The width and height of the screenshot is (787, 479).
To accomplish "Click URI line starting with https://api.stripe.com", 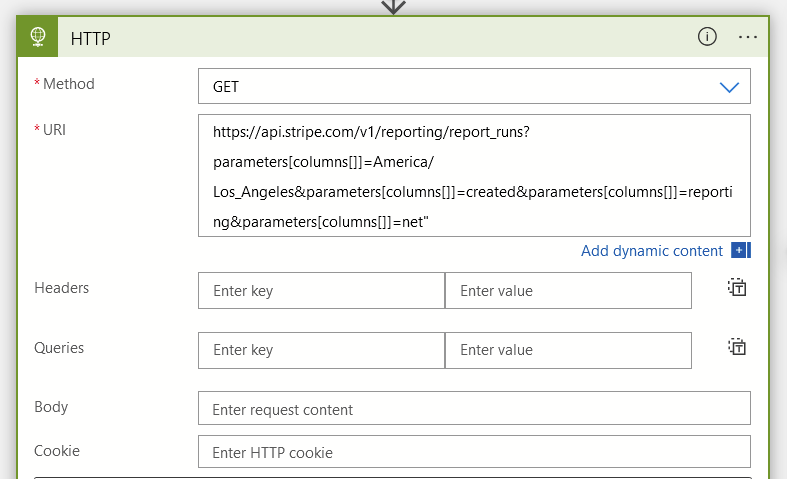I will click(x=371, y=132).
